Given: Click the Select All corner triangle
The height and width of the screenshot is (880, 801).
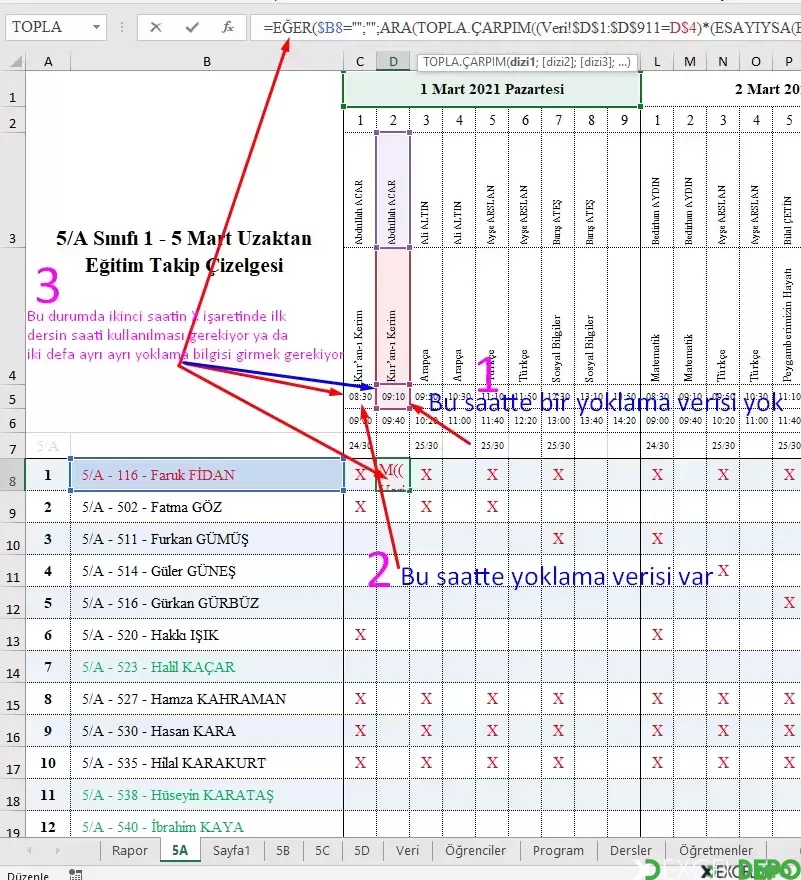Looking at the screenshot, I should pyautogui.click(x=16, y=61).
